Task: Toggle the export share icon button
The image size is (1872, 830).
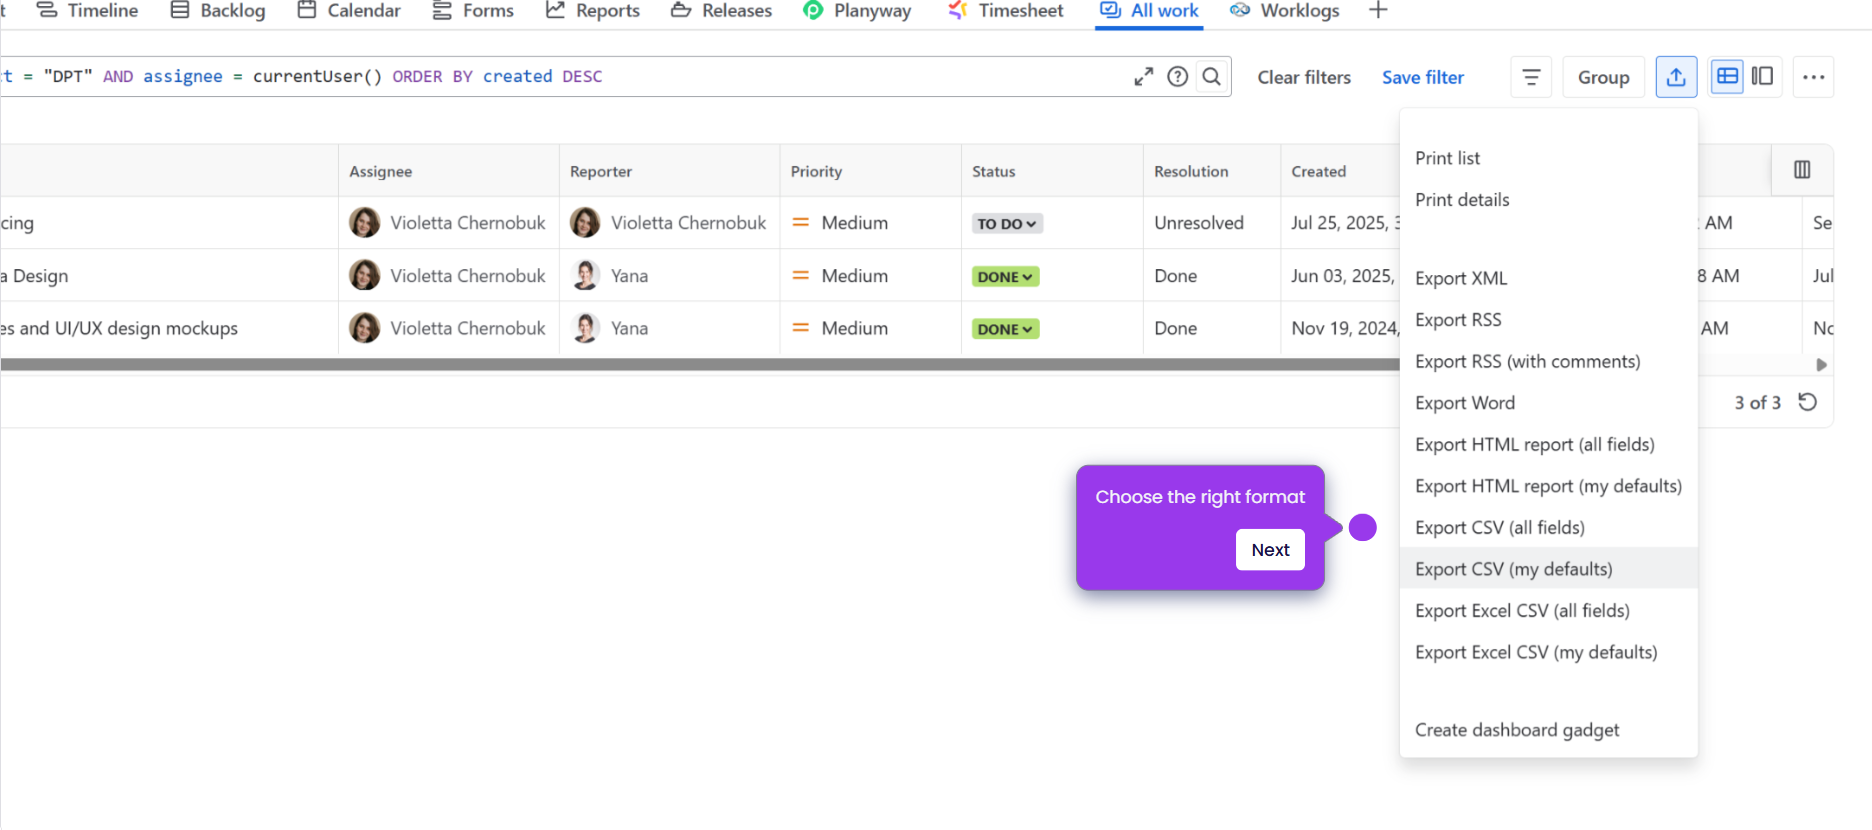Action: click(1676, 77)
